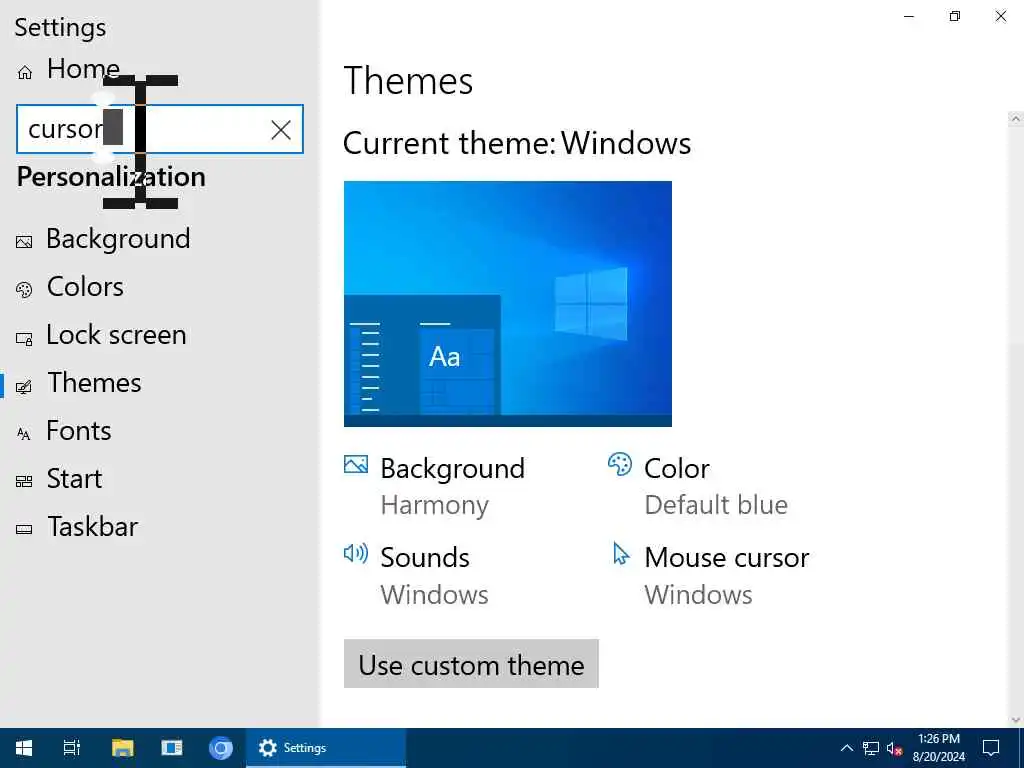Click the Taskbar icon in the sidebar
The height and width of the screenshot is (768, 1024).
tap(24, 530)
